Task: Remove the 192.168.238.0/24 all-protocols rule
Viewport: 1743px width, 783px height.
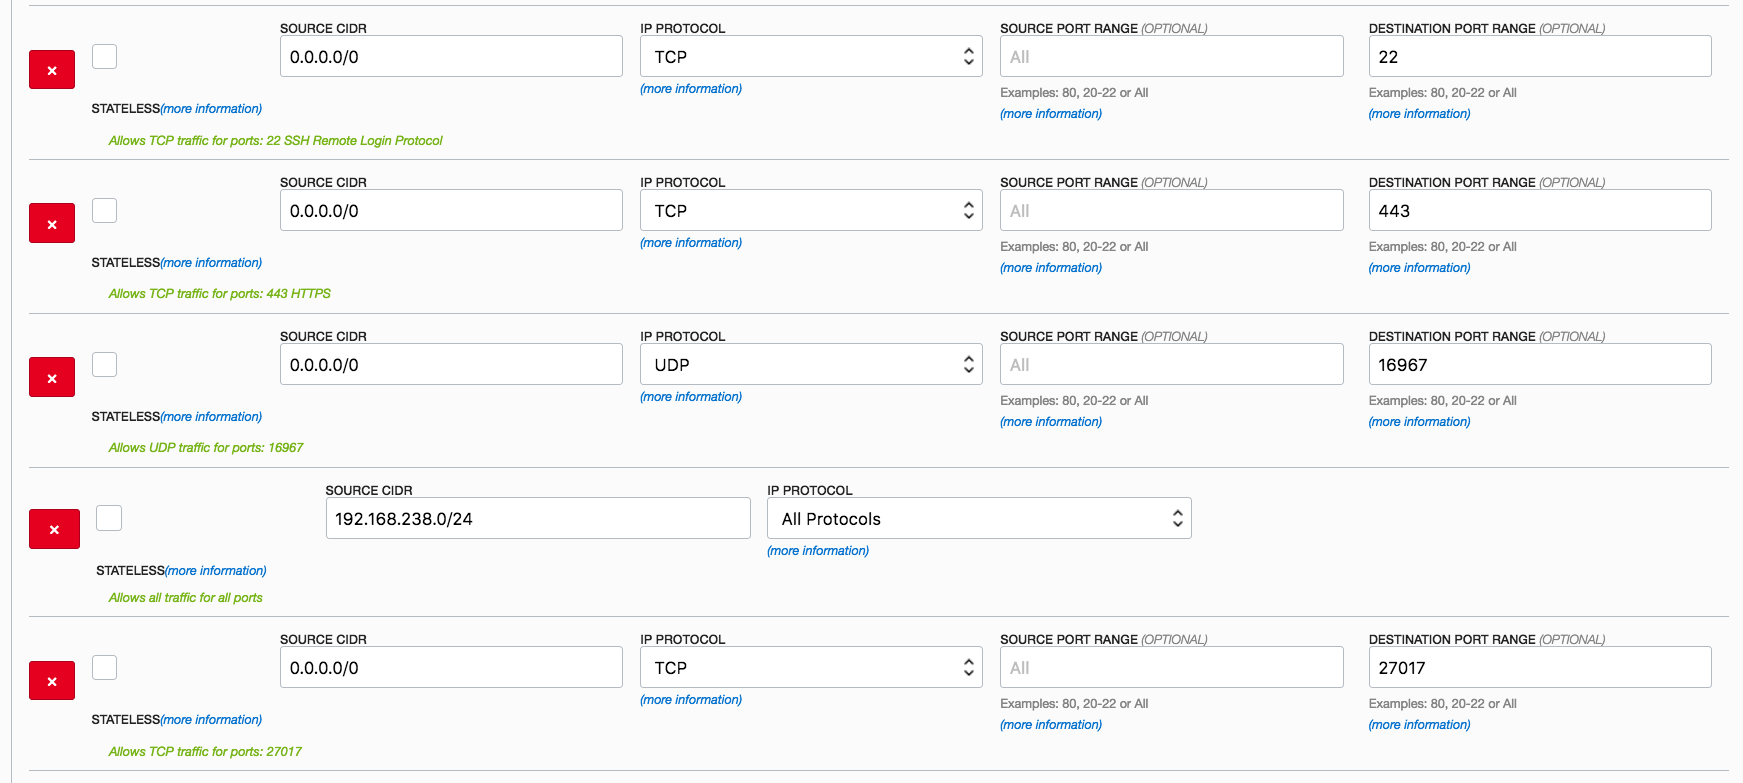Action: tap(54, 529)
